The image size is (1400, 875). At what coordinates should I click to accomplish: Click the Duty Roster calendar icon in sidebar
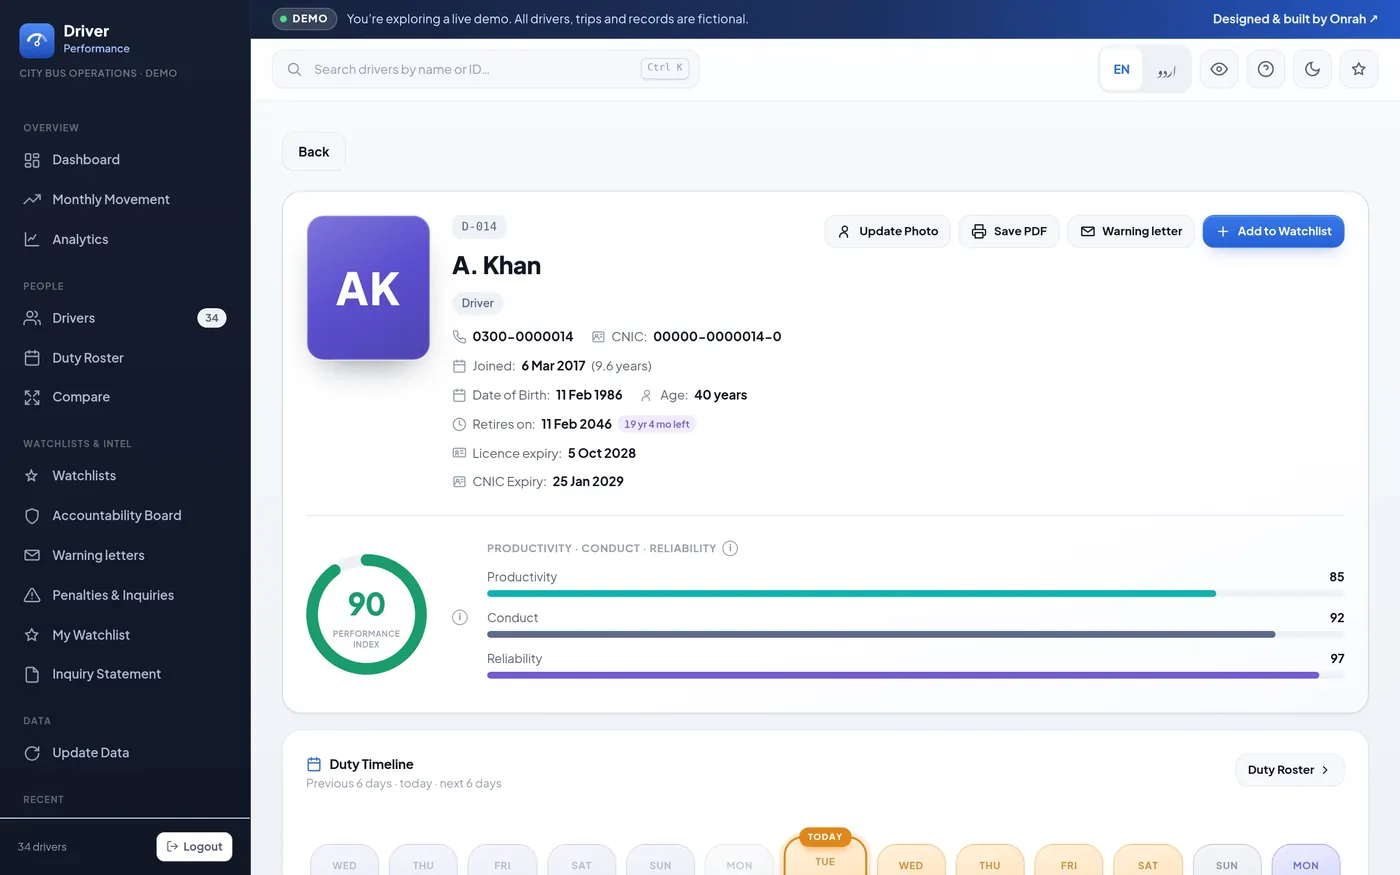[32, 358]
